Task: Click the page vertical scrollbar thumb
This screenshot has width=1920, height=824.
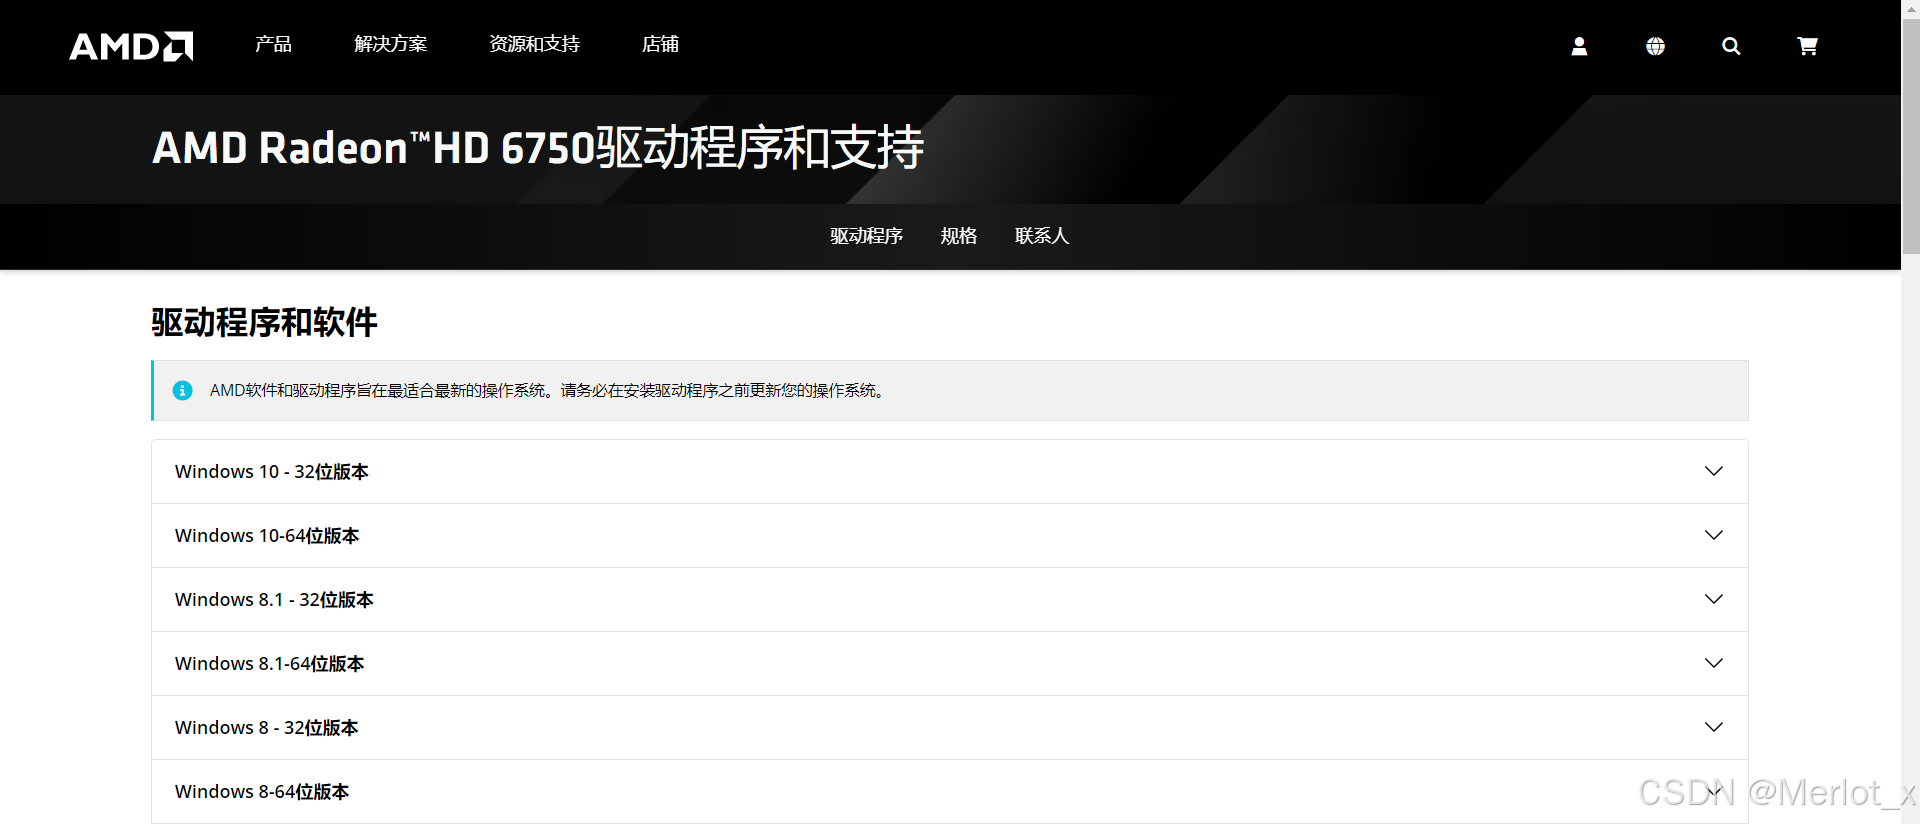Action: [1910, 135]
